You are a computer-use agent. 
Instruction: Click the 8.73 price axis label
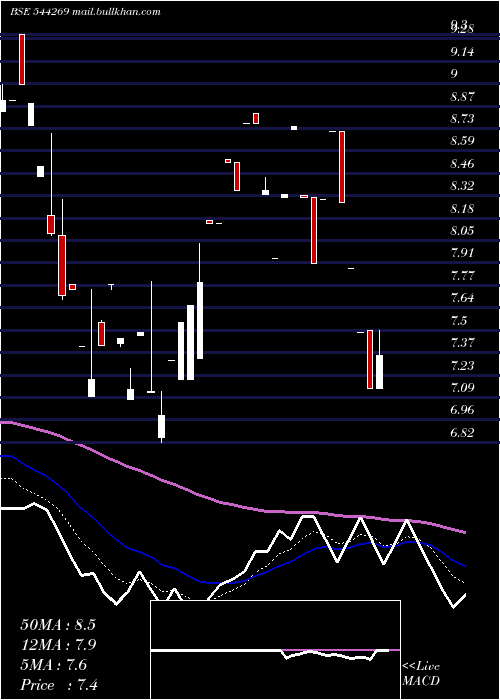click(x=462, y=119)
